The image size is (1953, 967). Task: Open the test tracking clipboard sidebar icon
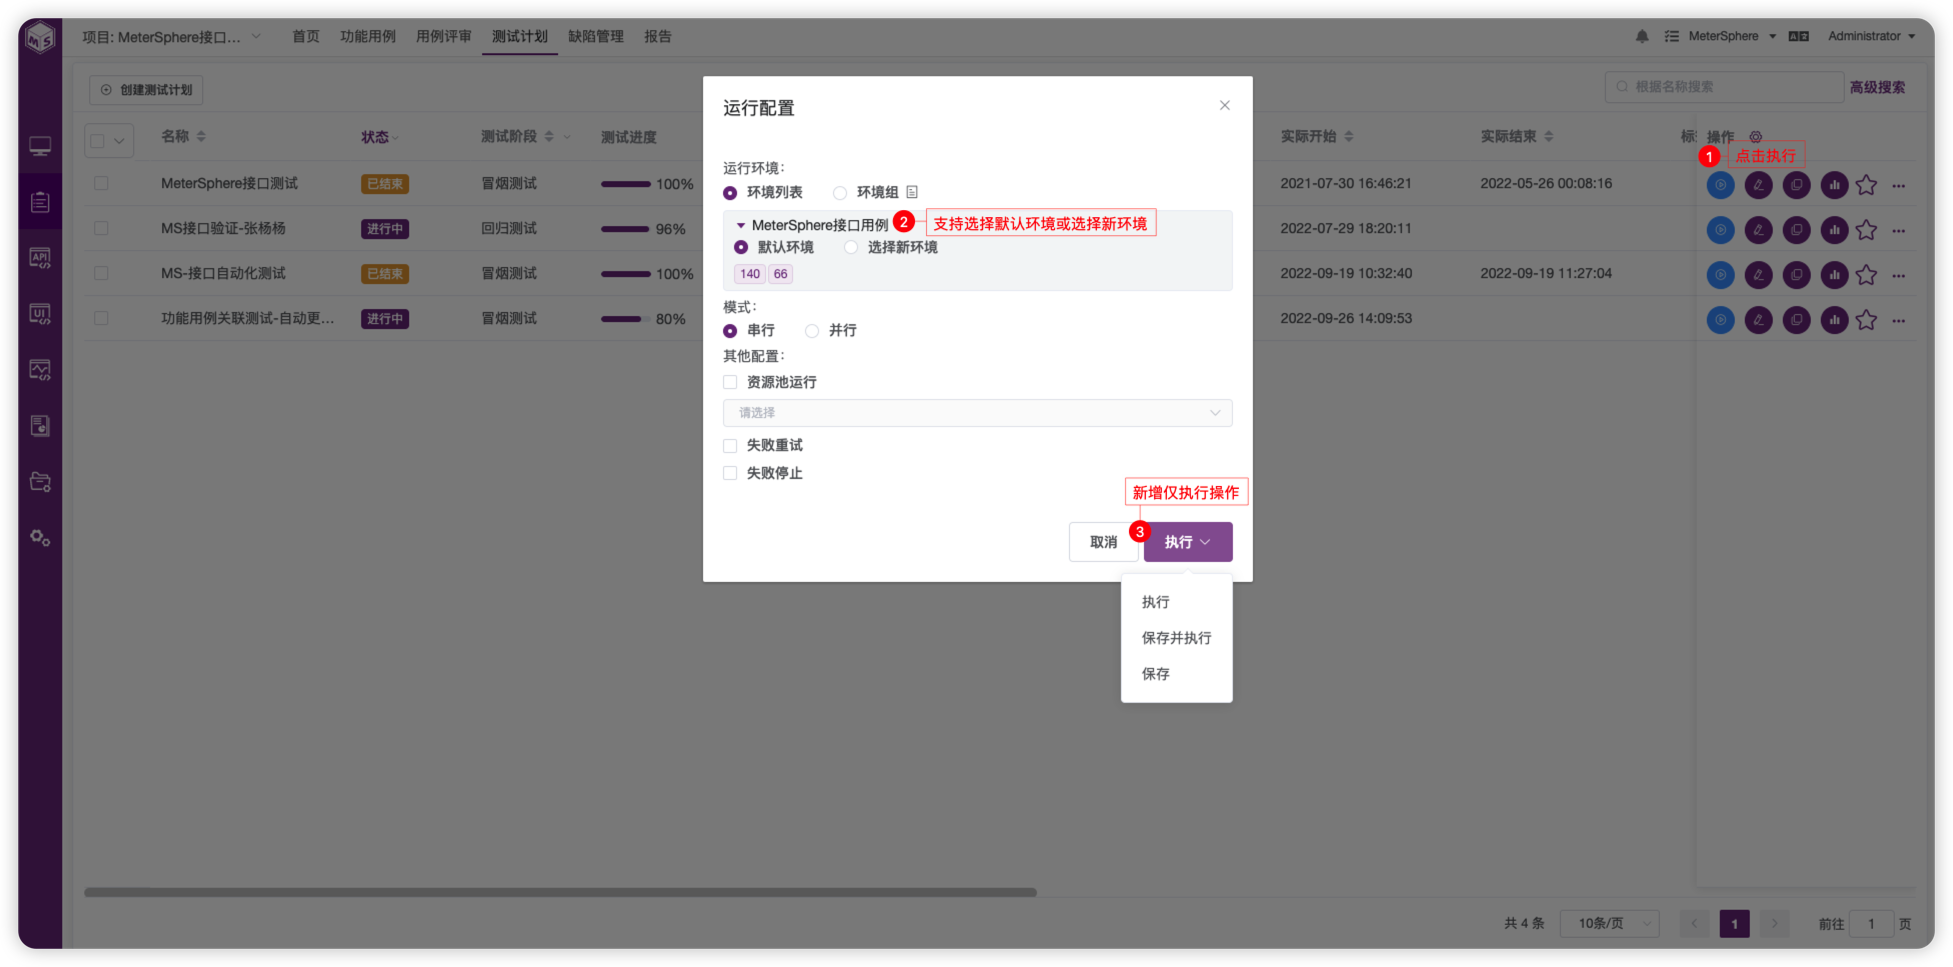click(40, 202)
